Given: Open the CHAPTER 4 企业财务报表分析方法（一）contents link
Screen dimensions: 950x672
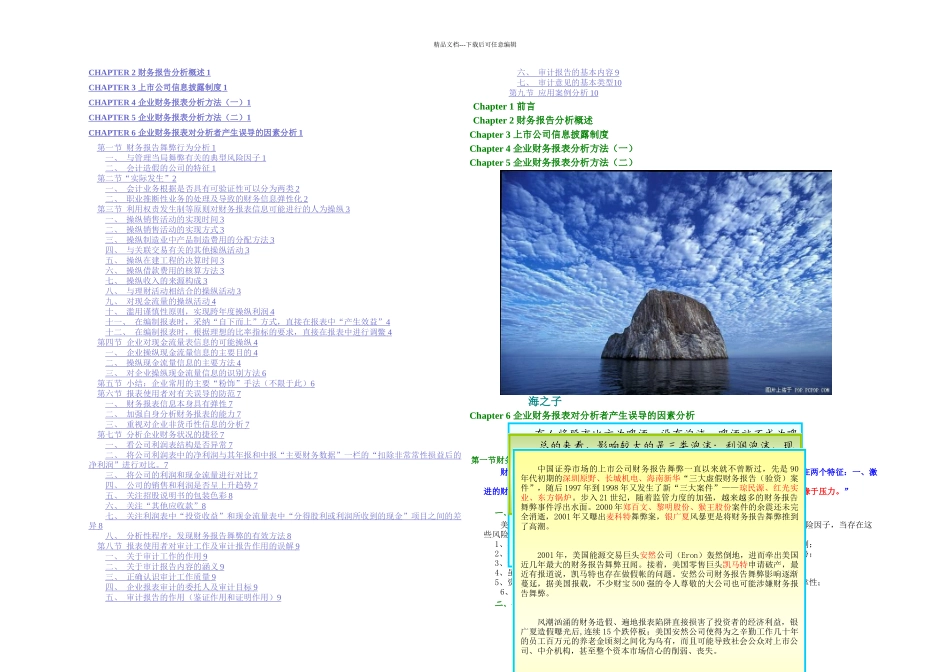Looking at the screenshot, I should (169, 102).
